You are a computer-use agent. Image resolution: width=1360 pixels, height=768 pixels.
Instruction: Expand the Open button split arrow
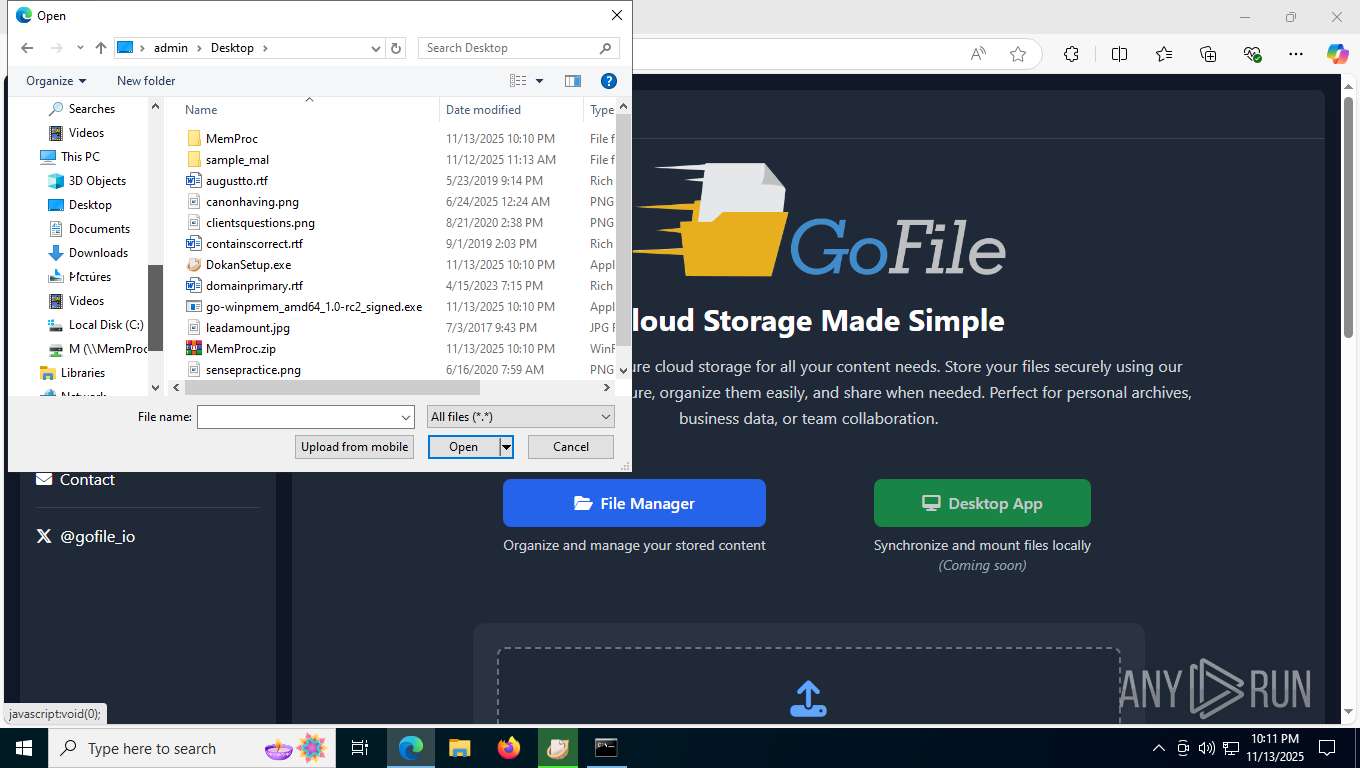click(x=507, y=447)
